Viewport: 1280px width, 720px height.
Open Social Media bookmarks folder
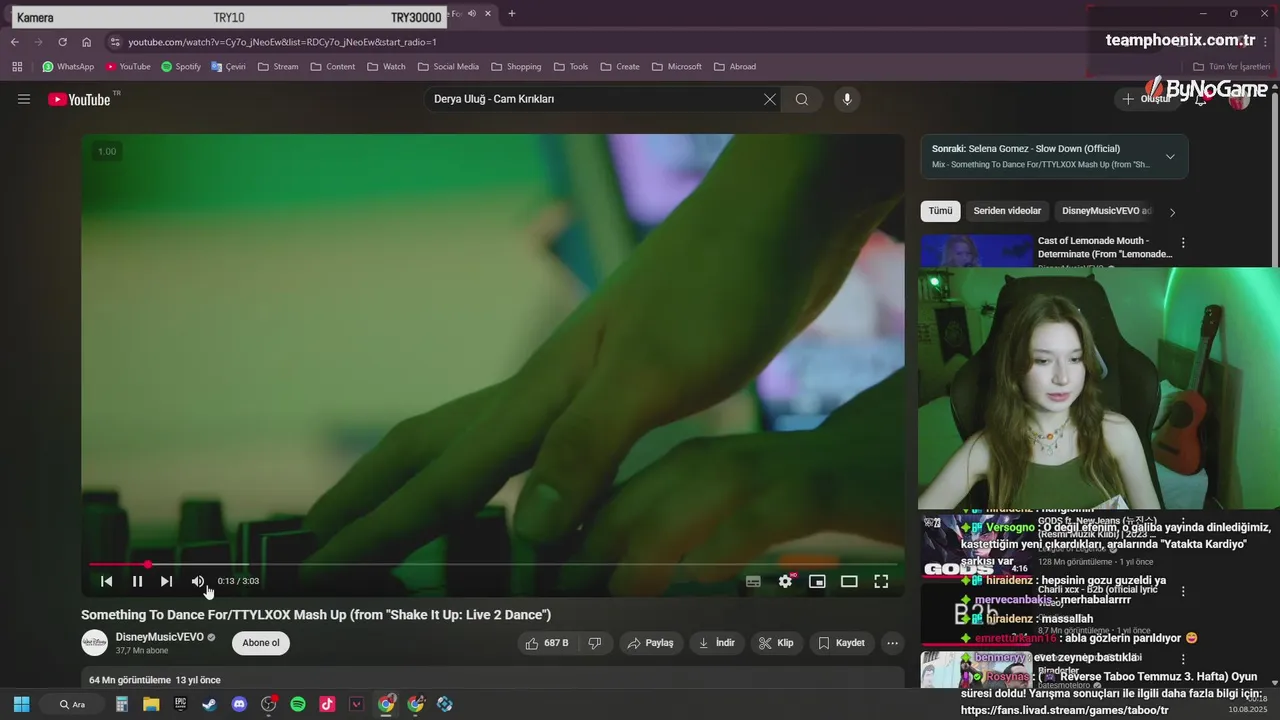click(x=448, y=67)
